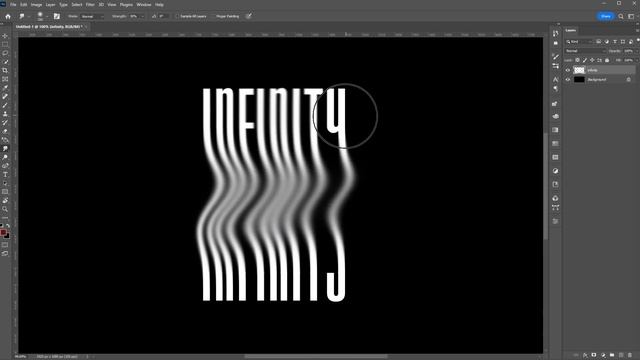Create a new layer icon
Viewport: 640px width, 360px height.
[x=621, y=355]
